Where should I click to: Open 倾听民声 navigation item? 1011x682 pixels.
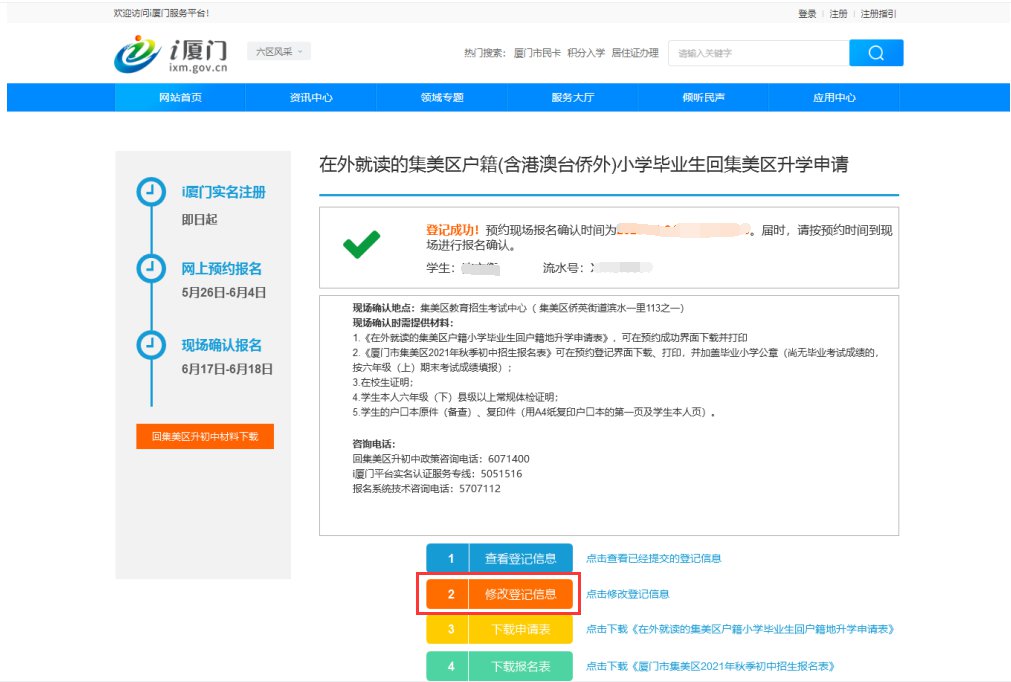[x=703, y=98]
